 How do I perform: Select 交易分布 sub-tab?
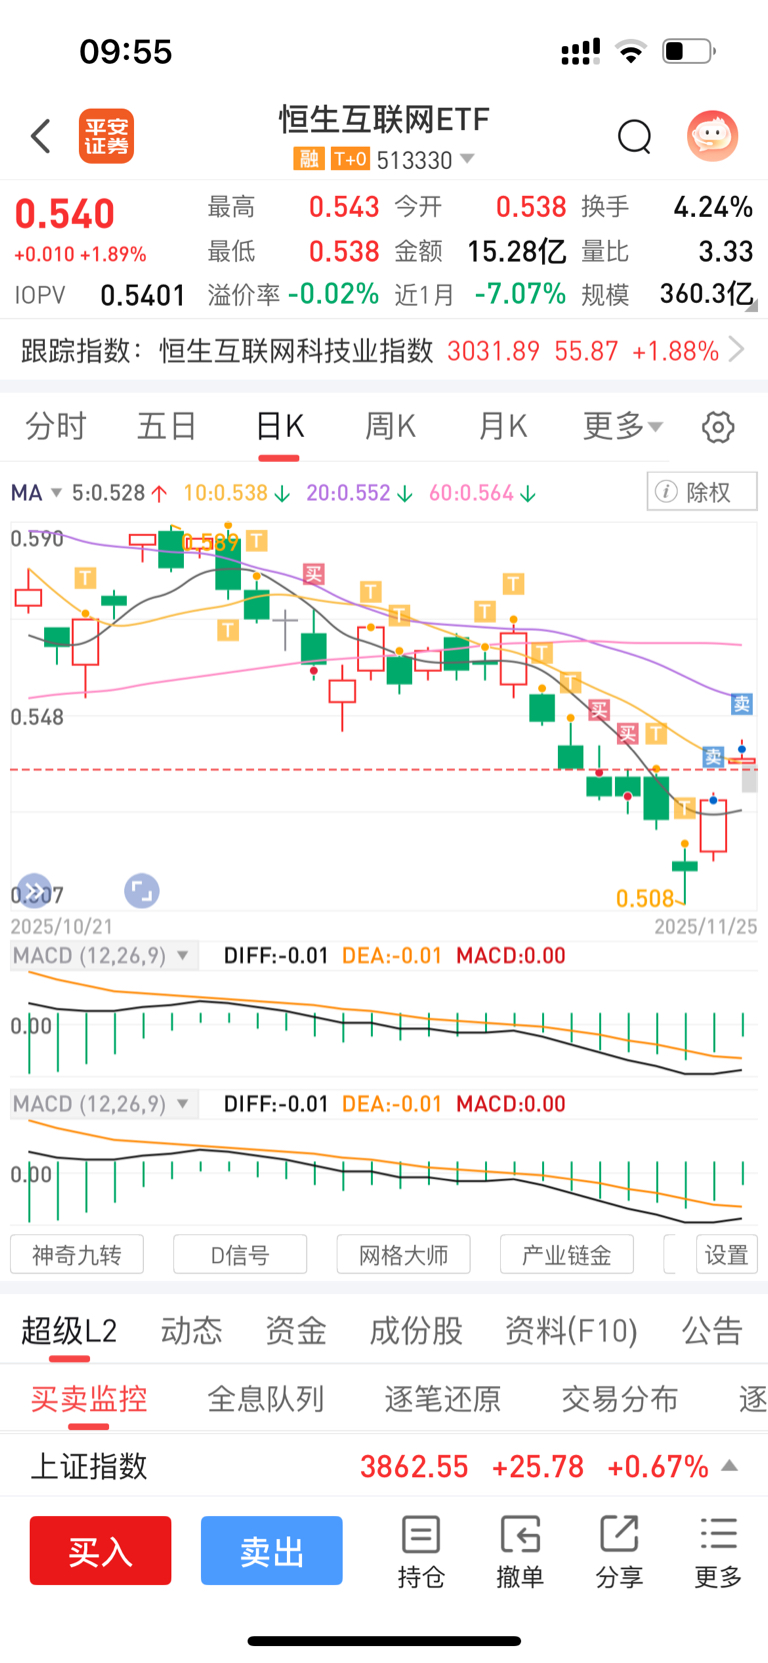click(x=620, y=1398)
